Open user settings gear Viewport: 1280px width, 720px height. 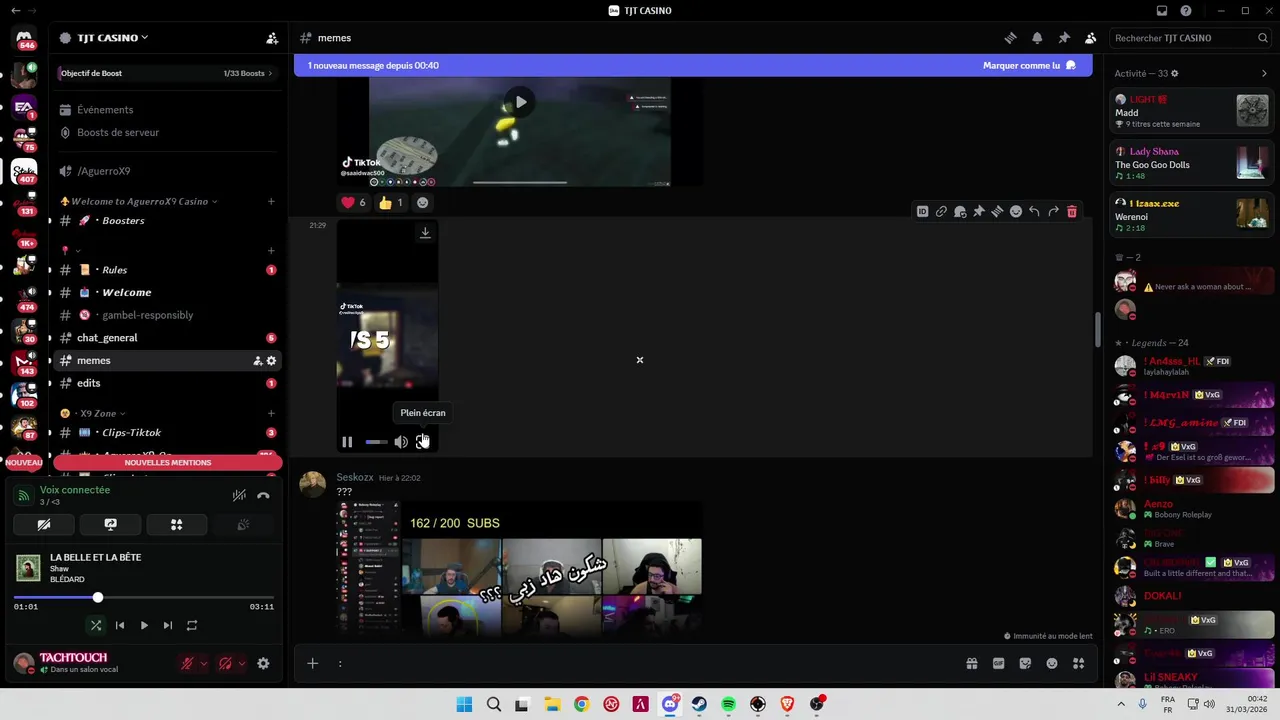pyautogui.click(x=263, y=663)
